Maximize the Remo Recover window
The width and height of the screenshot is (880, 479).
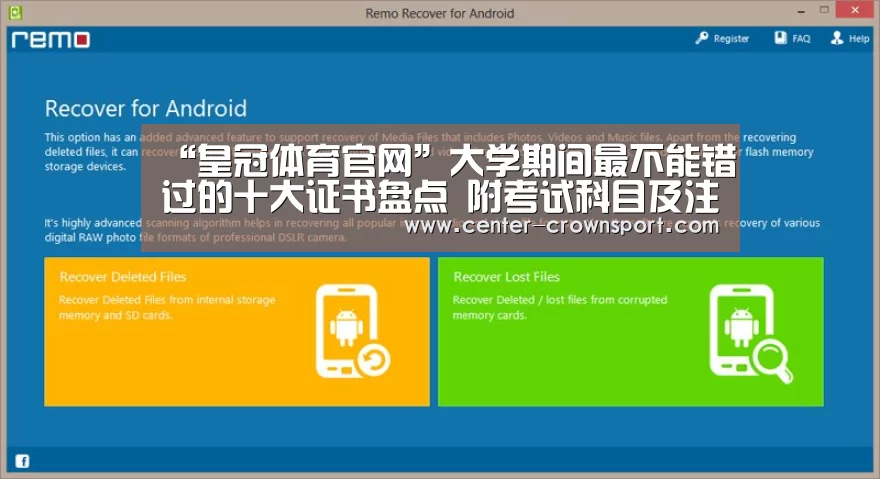tap(824, 10)
